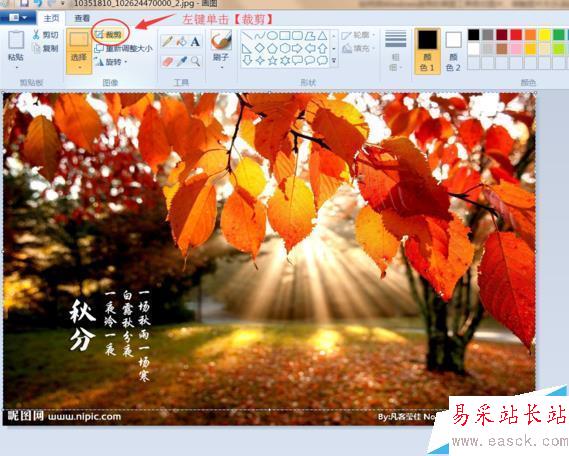
Task: Choose the Right triangle shape
Action: (247, 48)
